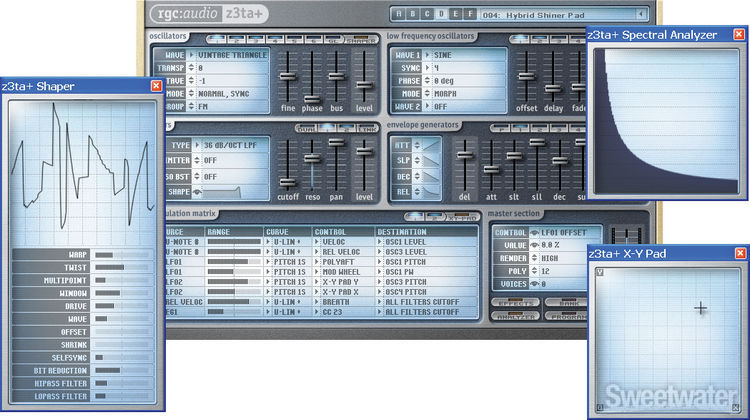Select the ATT envelope curve shape graphic

[x=431, y=145]
